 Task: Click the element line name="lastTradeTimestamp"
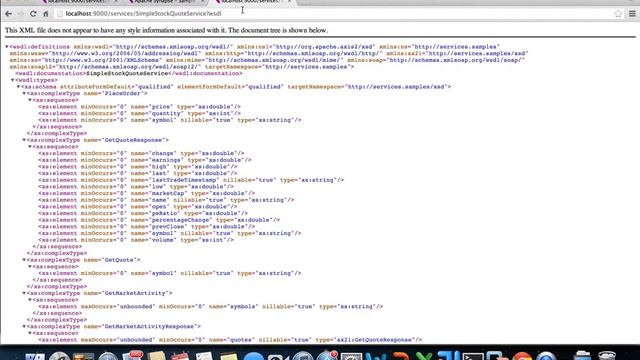tap(191, 180)
